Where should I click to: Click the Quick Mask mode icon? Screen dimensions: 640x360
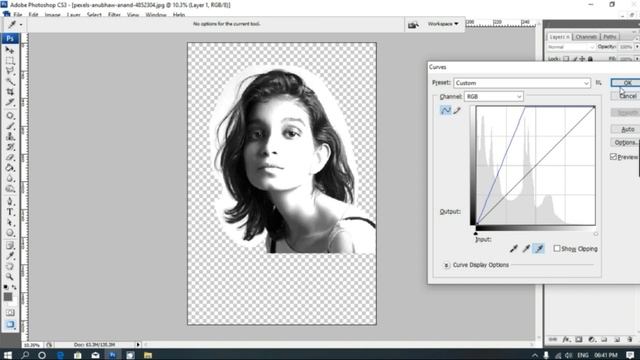tap(10, 313)
